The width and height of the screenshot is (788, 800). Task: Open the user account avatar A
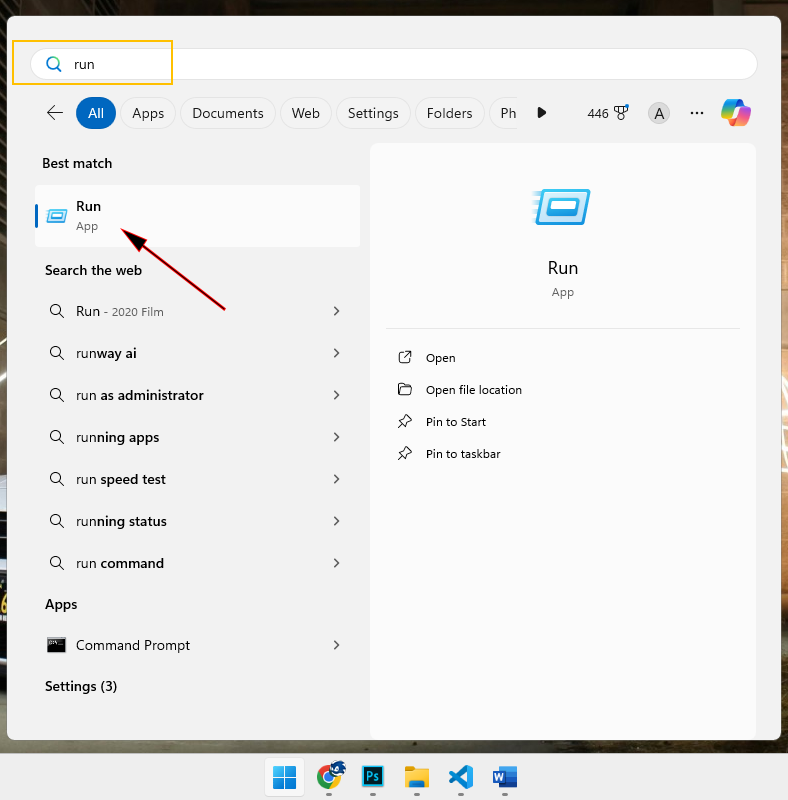[x=658, y=113]
